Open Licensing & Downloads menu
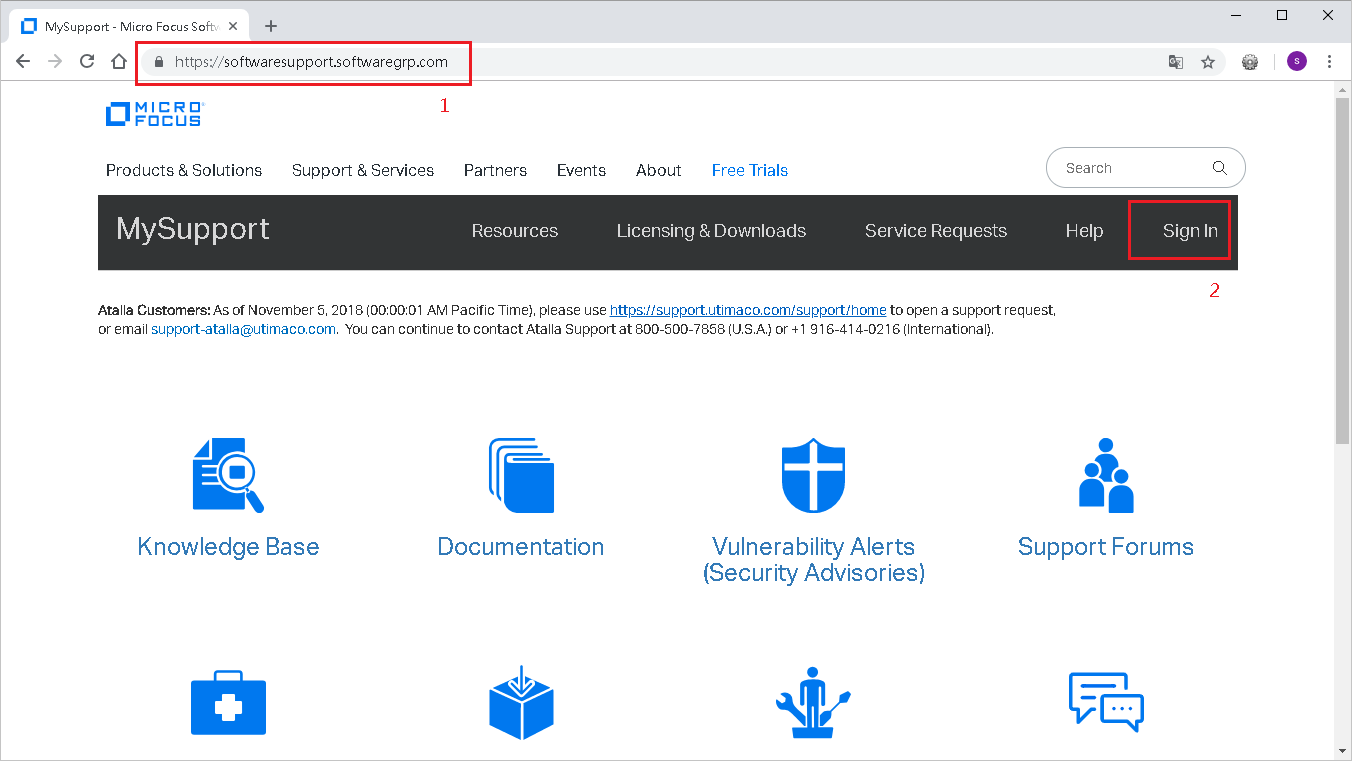 [711, 231]
